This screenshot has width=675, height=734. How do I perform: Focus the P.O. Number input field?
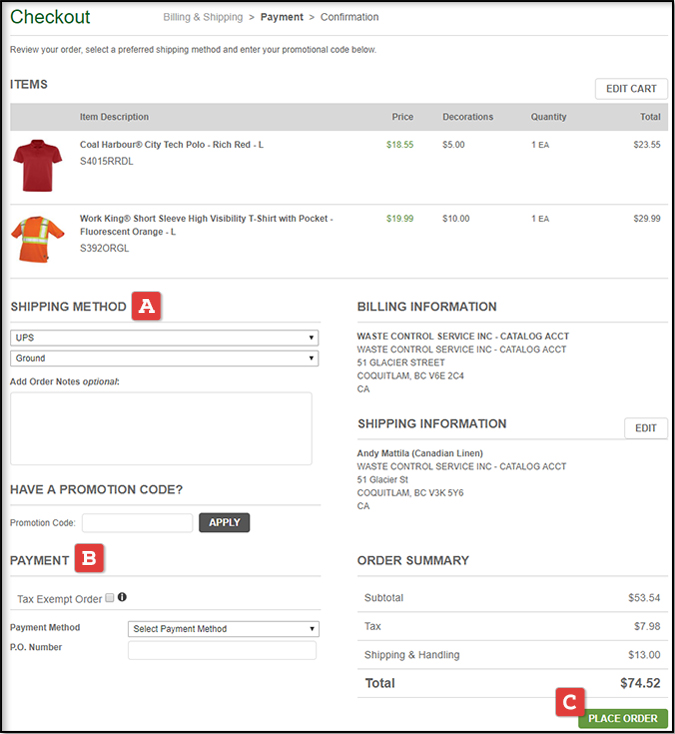click(222, 651)
